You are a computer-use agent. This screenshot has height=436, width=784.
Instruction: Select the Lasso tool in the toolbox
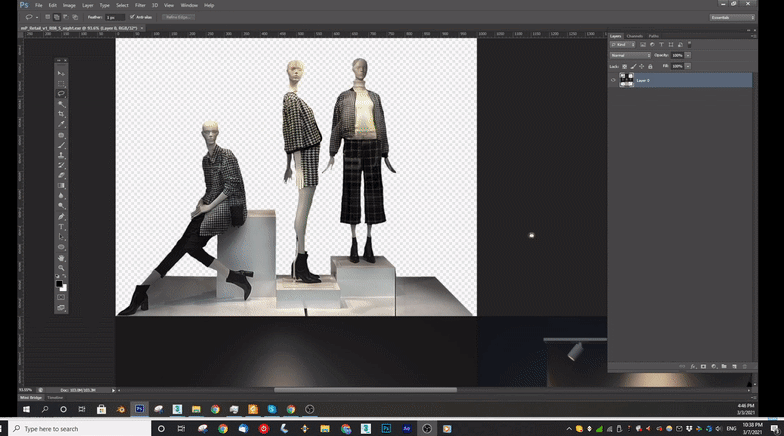[x=61, y=94]
